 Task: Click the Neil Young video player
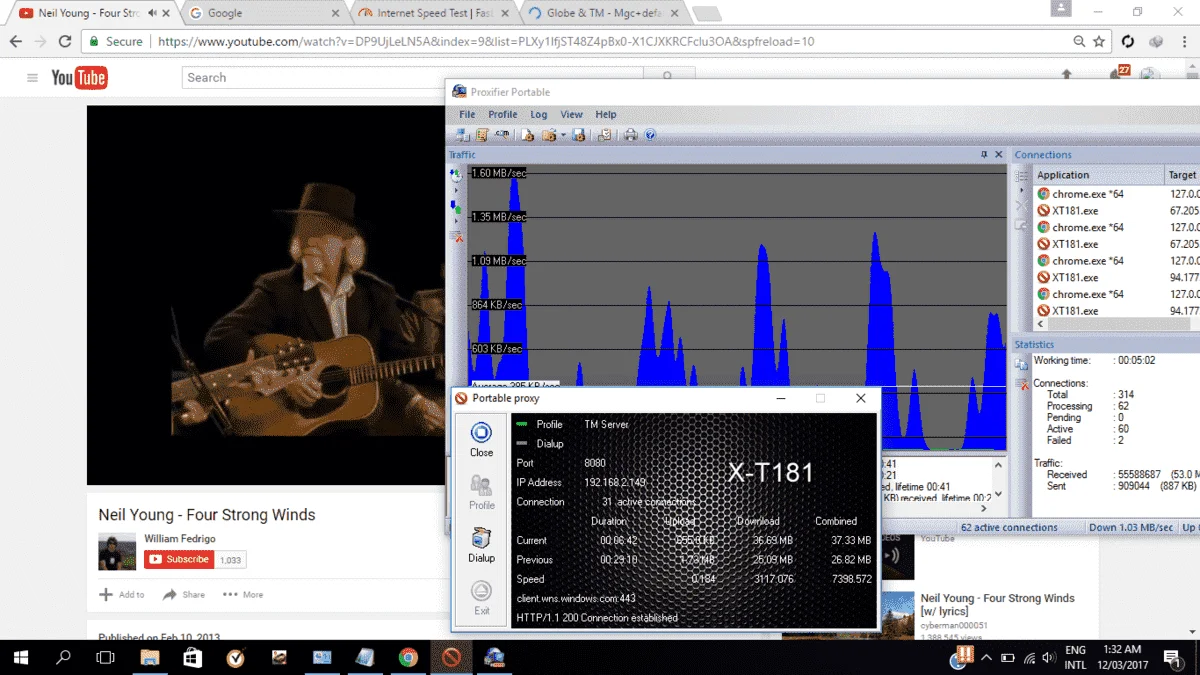[266, 295]
